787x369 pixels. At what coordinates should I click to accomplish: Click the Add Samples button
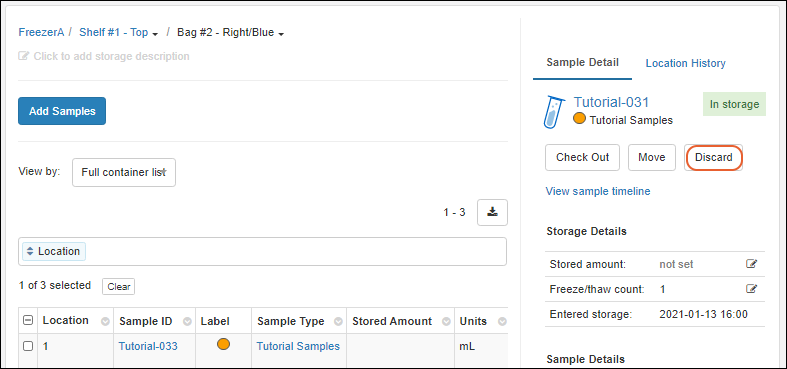(x=62, y=111)
